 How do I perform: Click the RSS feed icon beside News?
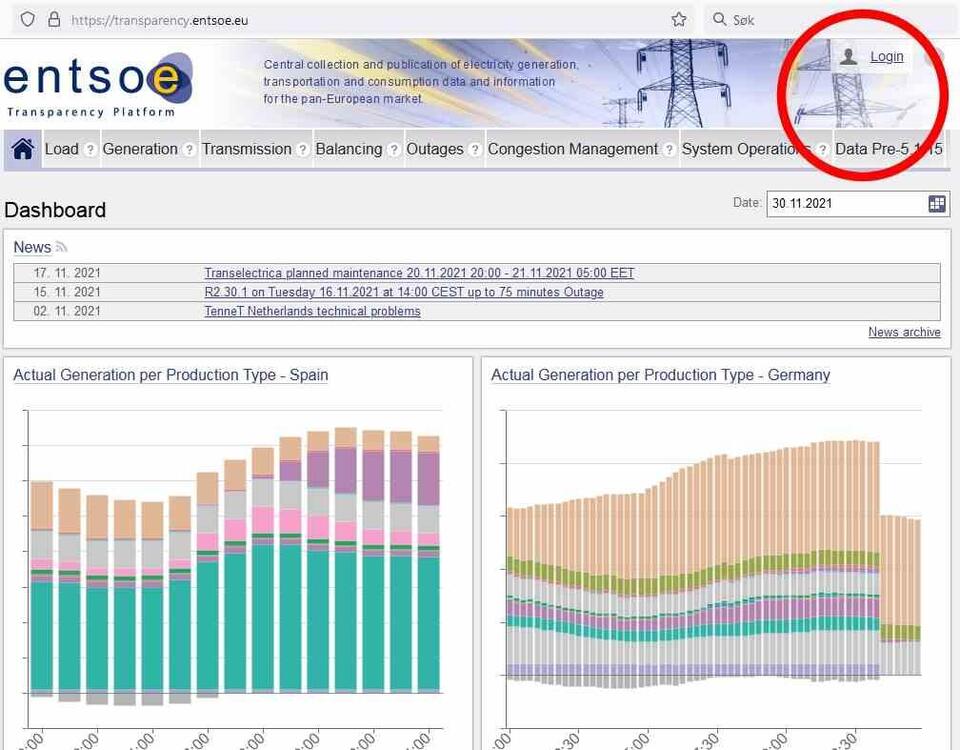tap(61, 247)
